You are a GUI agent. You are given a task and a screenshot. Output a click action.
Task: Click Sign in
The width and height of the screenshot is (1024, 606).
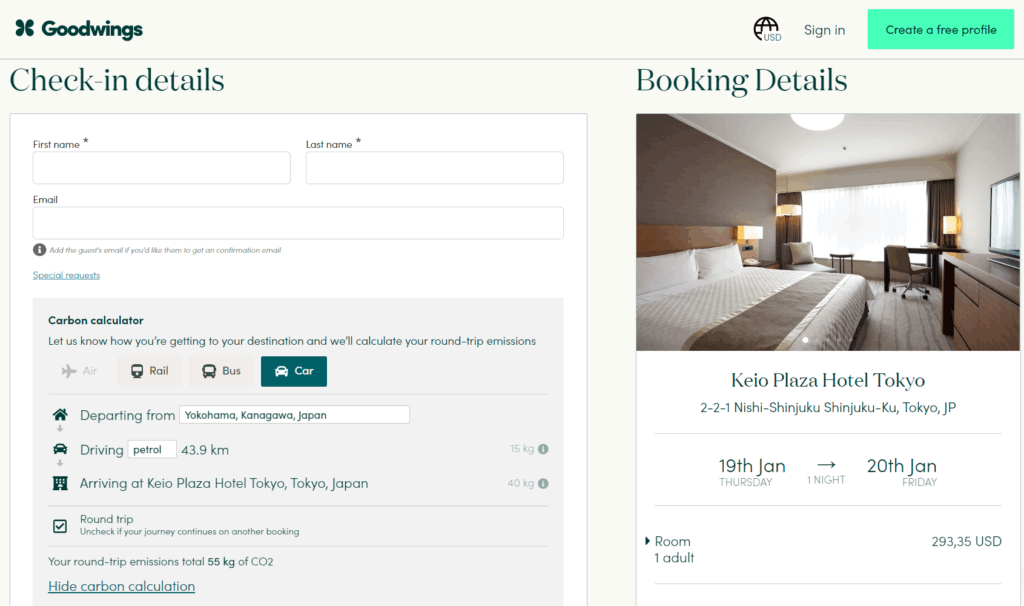tap(824, 30)
